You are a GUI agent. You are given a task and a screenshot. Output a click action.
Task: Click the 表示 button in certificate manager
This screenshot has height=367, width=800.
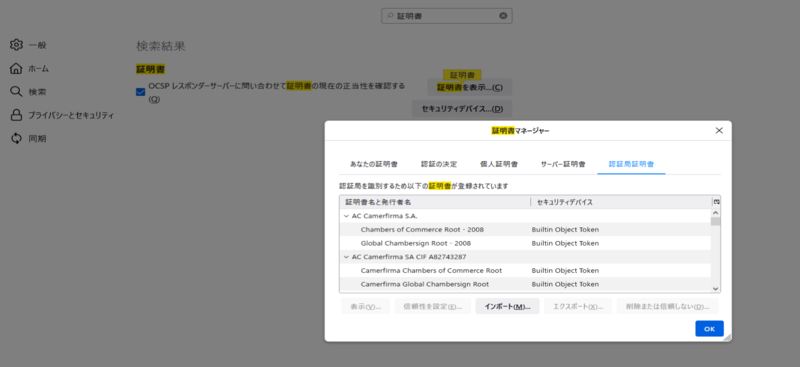coord(366,307)
